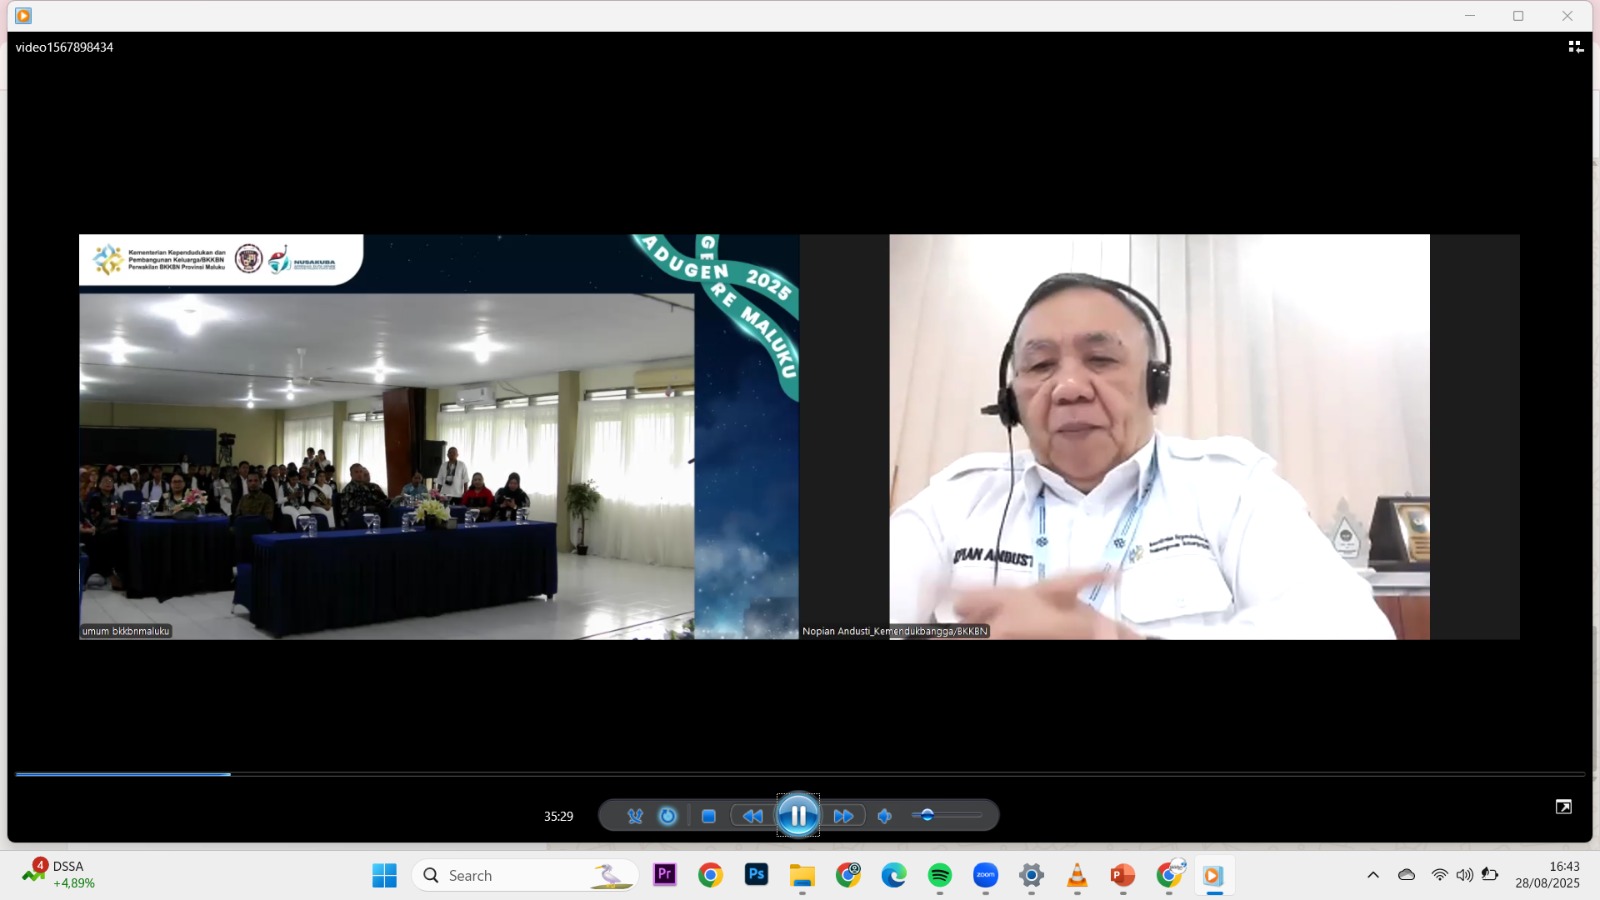The height and width of the screenshot is (900, 1600).
Task: Open Spotify from the taskbar
Action: [x=940, y=876]
